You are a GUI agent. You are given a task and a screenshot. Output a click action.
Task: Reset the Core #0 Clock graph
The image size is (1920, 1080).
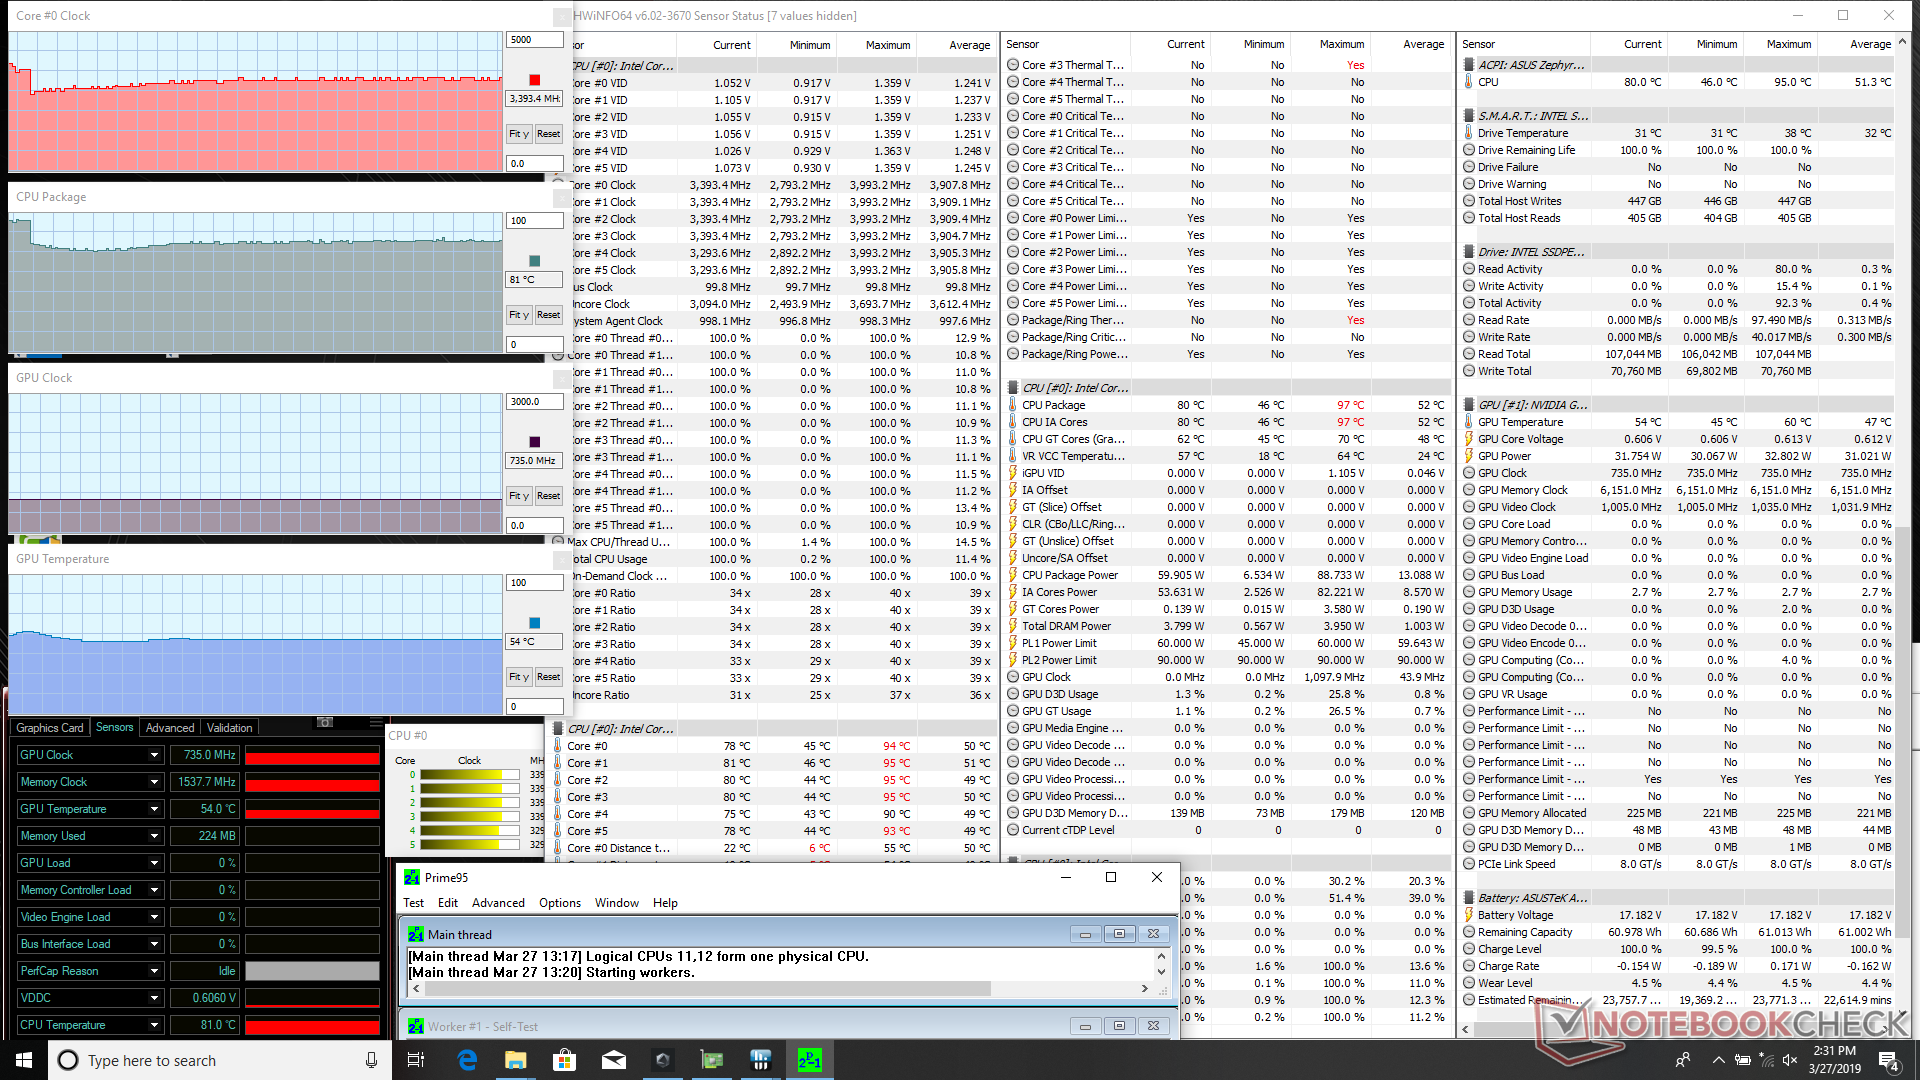tap(548, 134)
